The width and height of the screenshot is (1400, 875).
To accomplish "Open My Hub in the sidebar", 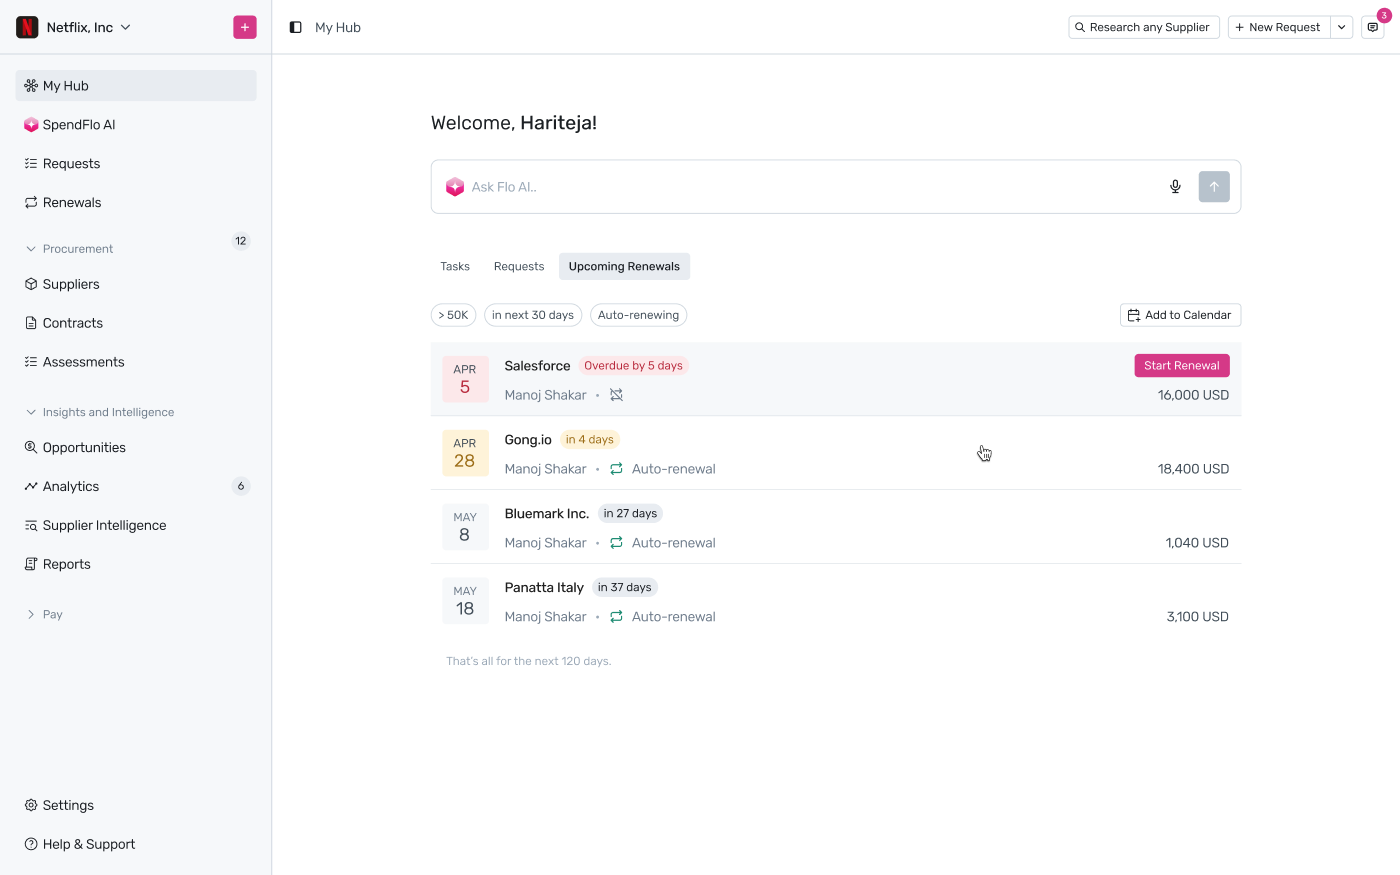I will [x=136, y=86].
